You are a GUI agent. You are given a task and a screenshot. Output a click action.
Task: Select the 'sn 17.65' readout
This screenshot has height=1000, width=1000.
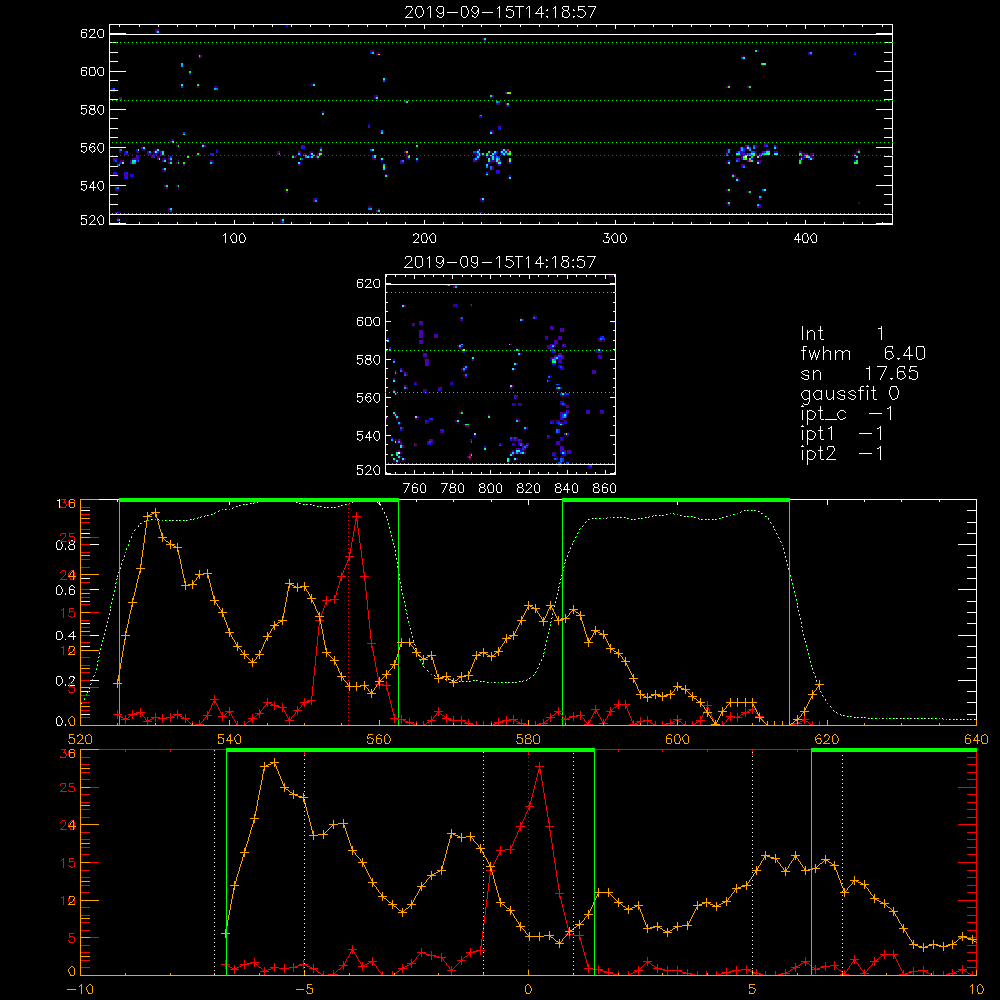(x=860, y=374)
